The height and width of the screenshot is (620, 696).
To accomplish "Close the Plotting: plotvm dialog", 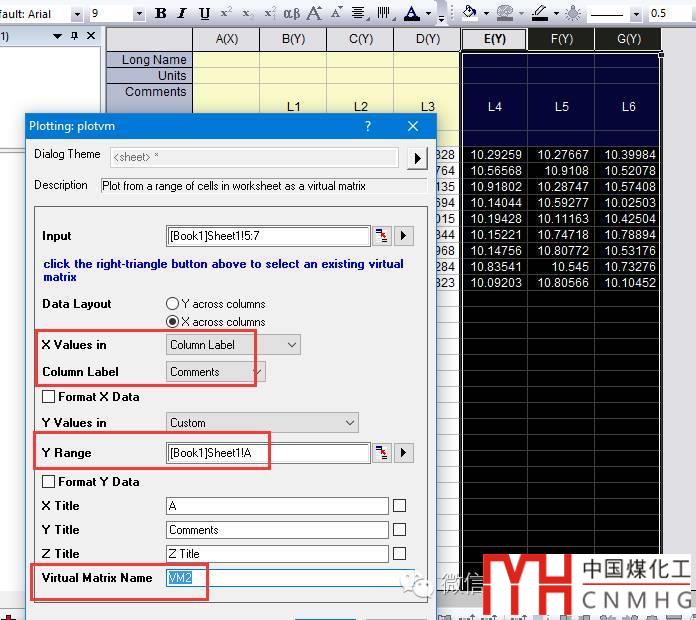I will click(413, 126).
